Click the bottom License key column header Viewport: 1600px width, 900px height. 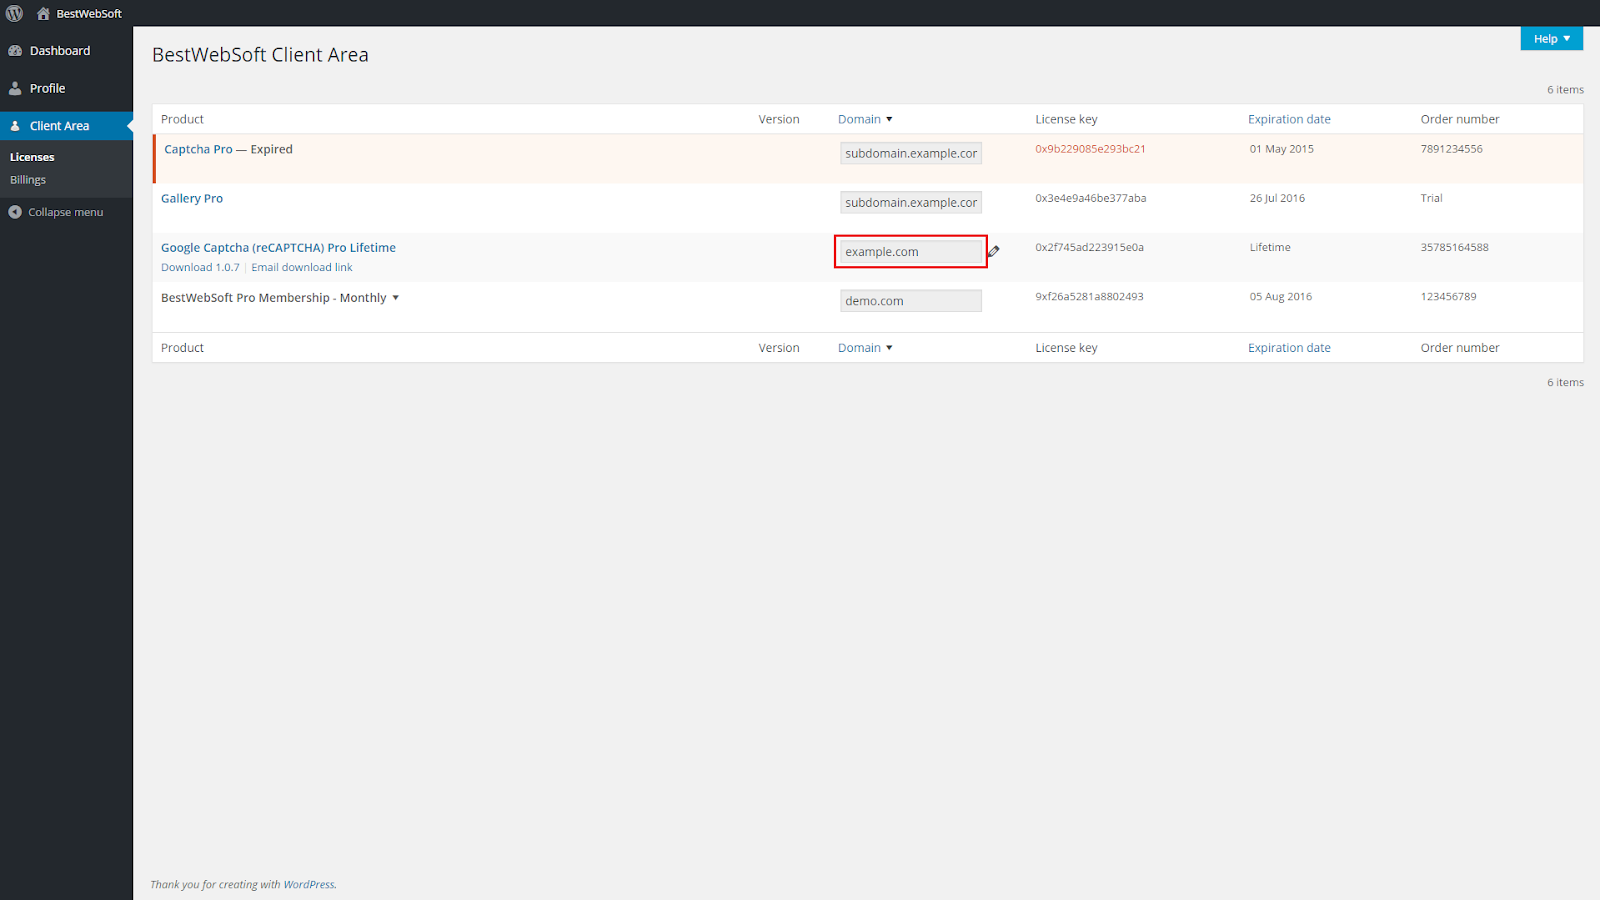tap(1066, 348)
